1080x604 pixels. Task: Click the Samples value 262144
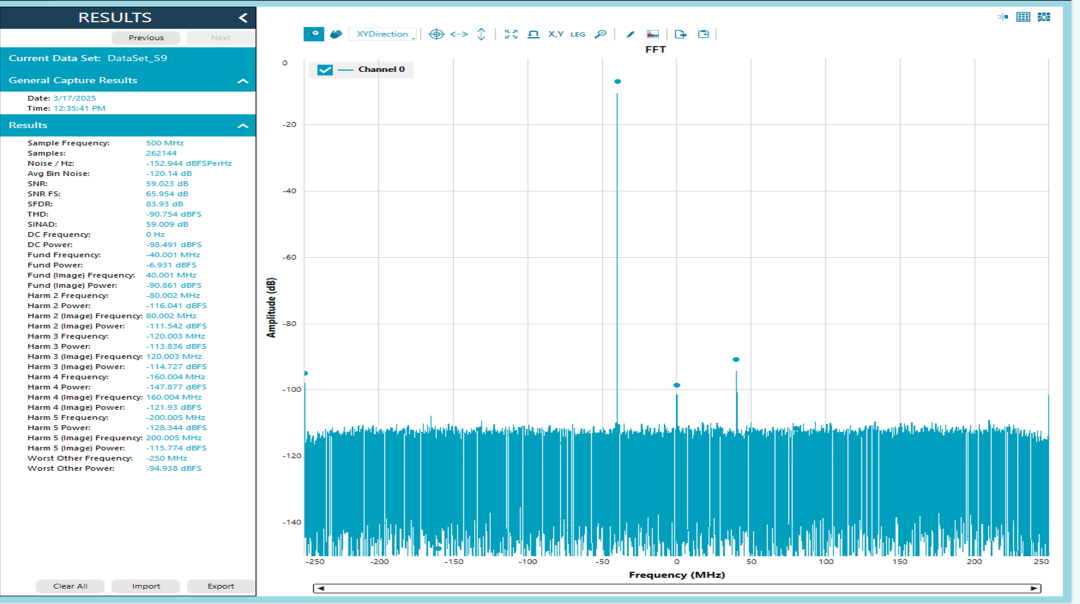tap(161, 153)
